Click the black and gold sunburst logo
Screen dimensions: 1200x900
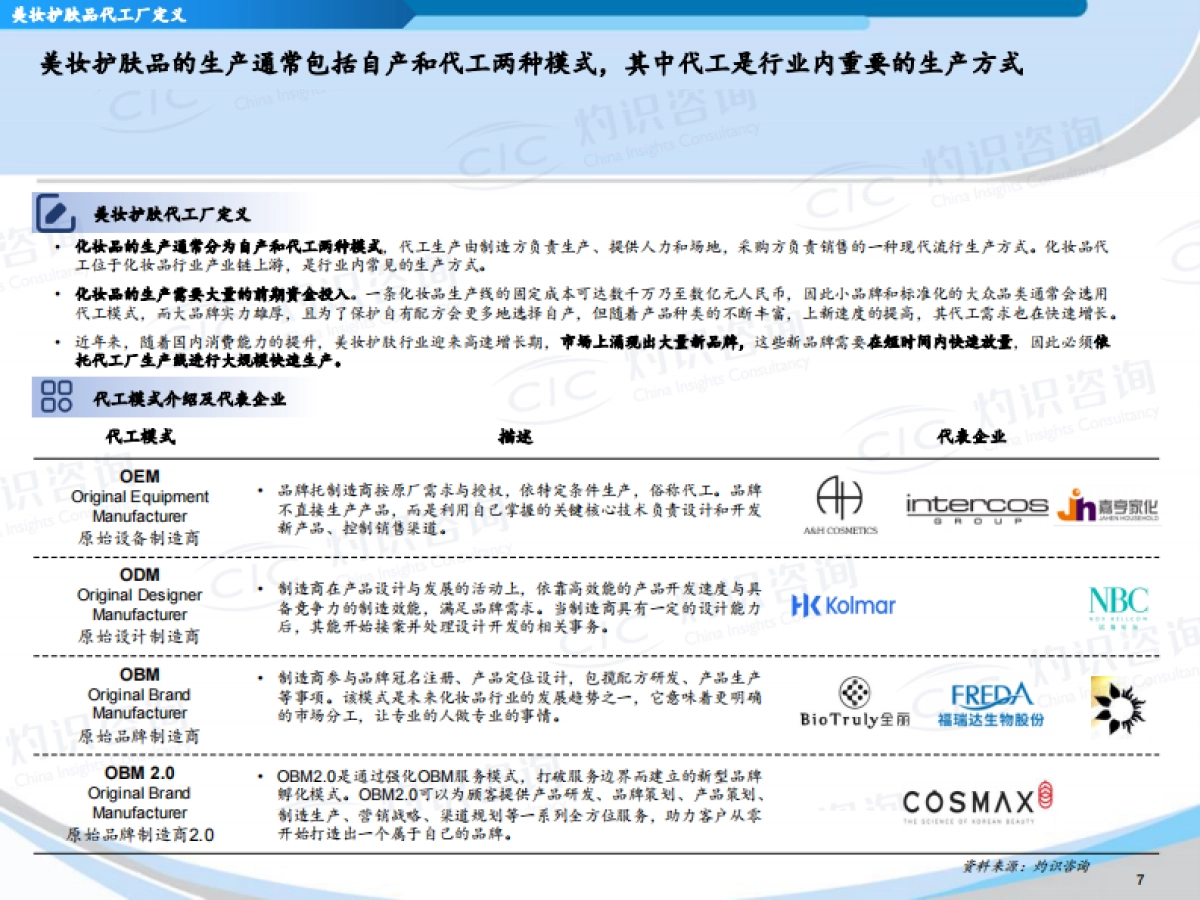[1118, 704]
